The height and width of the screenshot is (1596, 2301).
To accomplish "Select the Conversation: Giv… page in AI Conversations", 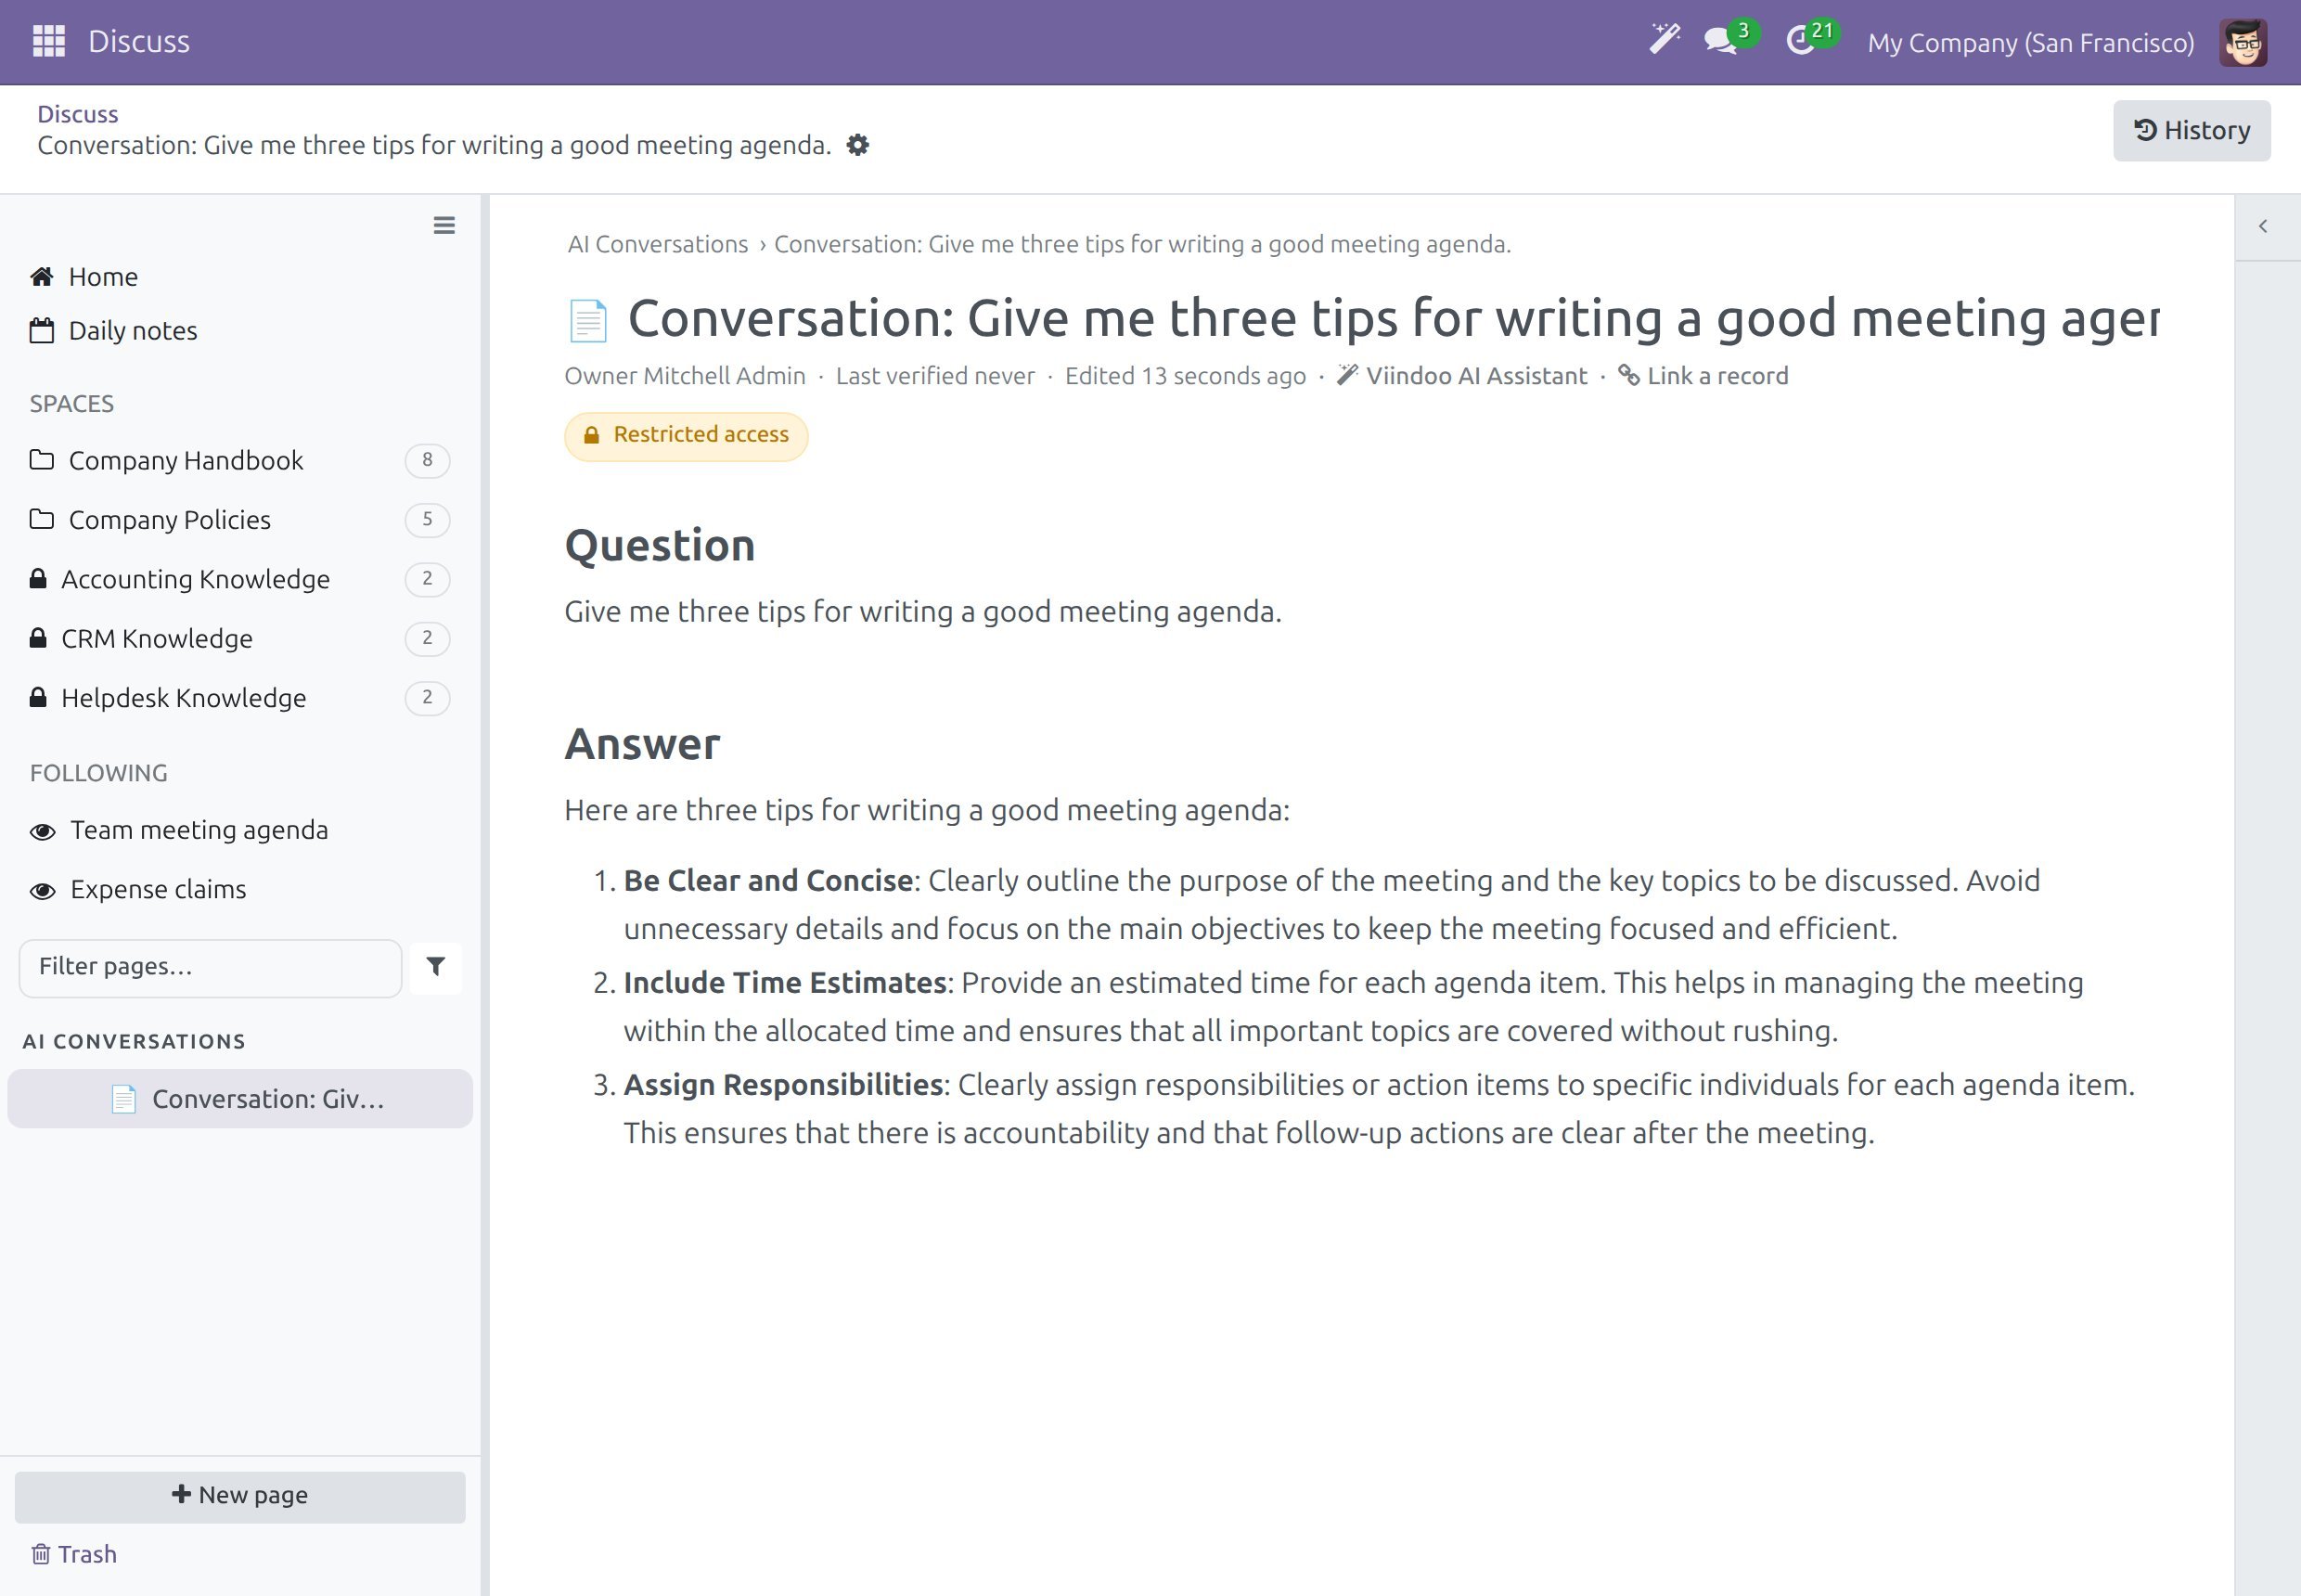I will [240, 1099].
